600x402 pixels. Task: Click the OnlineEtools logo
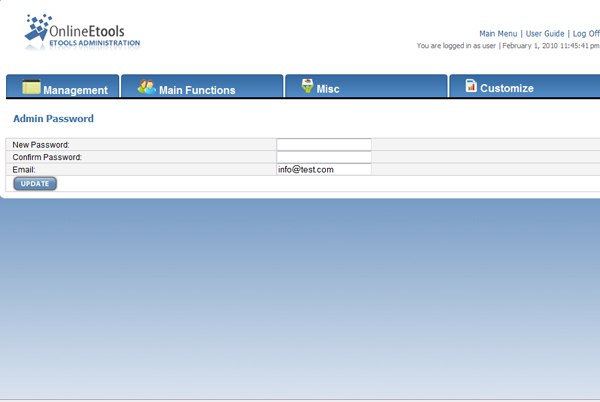click(82, 33)
